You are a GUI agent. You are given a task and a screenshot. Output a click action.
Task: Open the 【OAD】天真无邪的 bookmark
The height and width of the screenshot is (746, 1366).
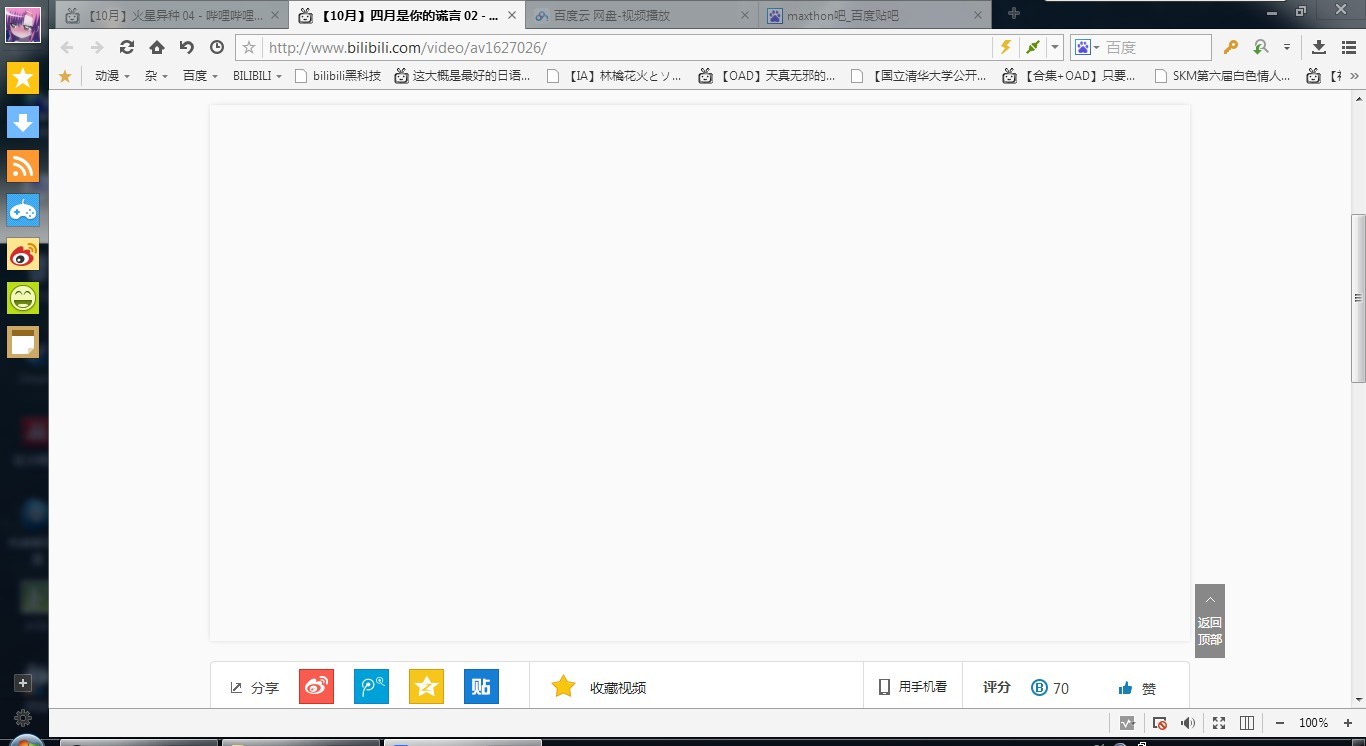pyautogui.click(x=766, y=76)
